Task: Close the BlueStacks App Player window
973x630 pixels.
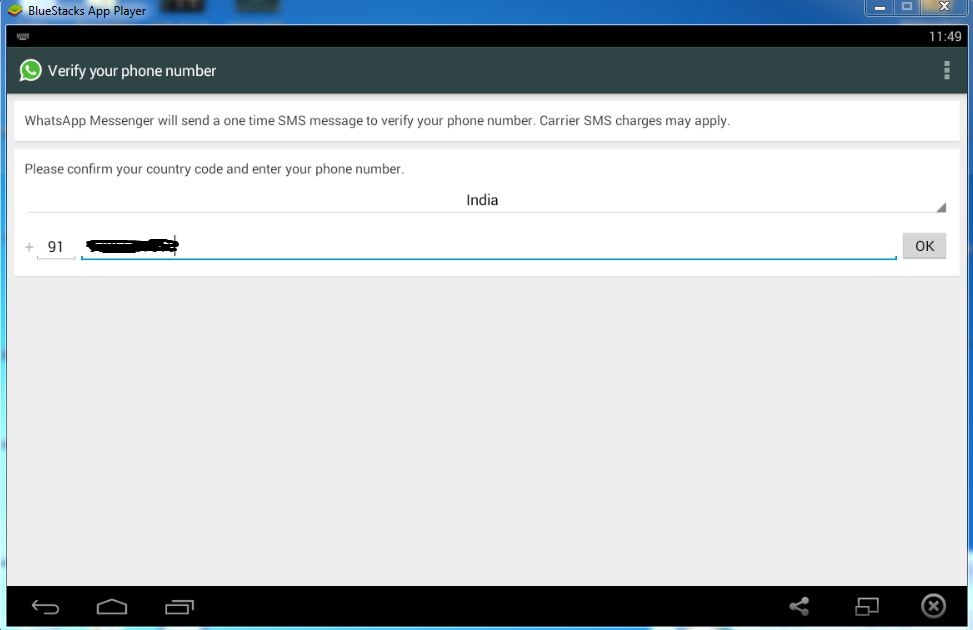Action: (x=944, y=7)
